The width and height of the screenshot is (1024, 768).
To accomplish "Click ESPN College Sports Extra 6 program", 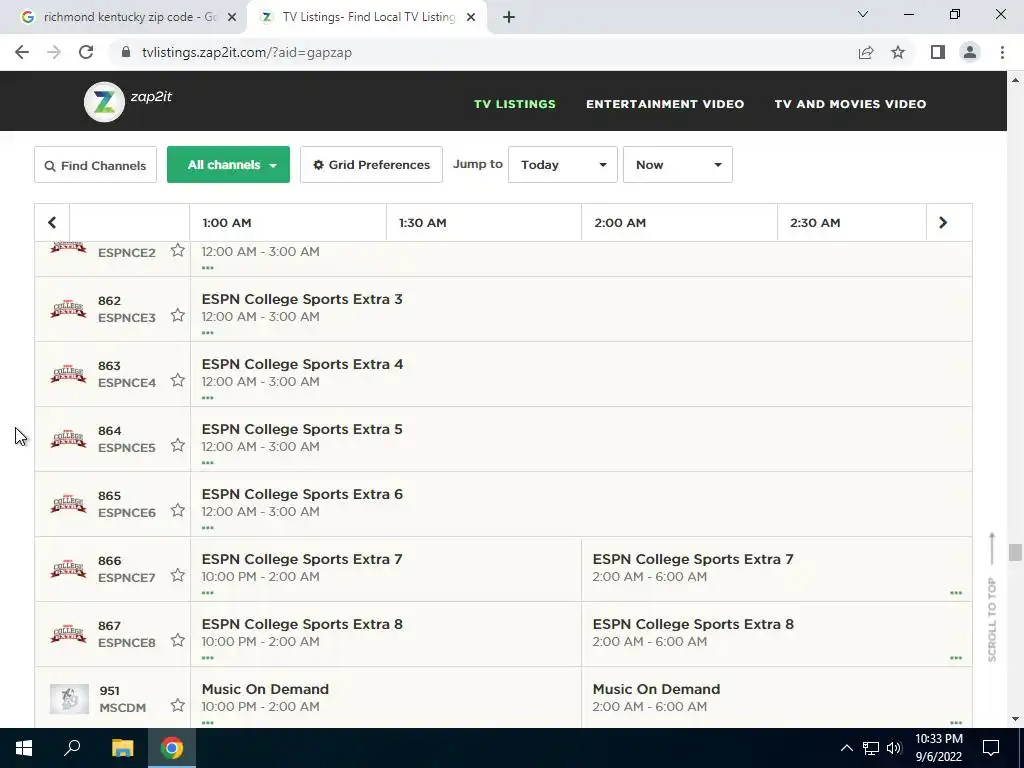I will point(302,494).
